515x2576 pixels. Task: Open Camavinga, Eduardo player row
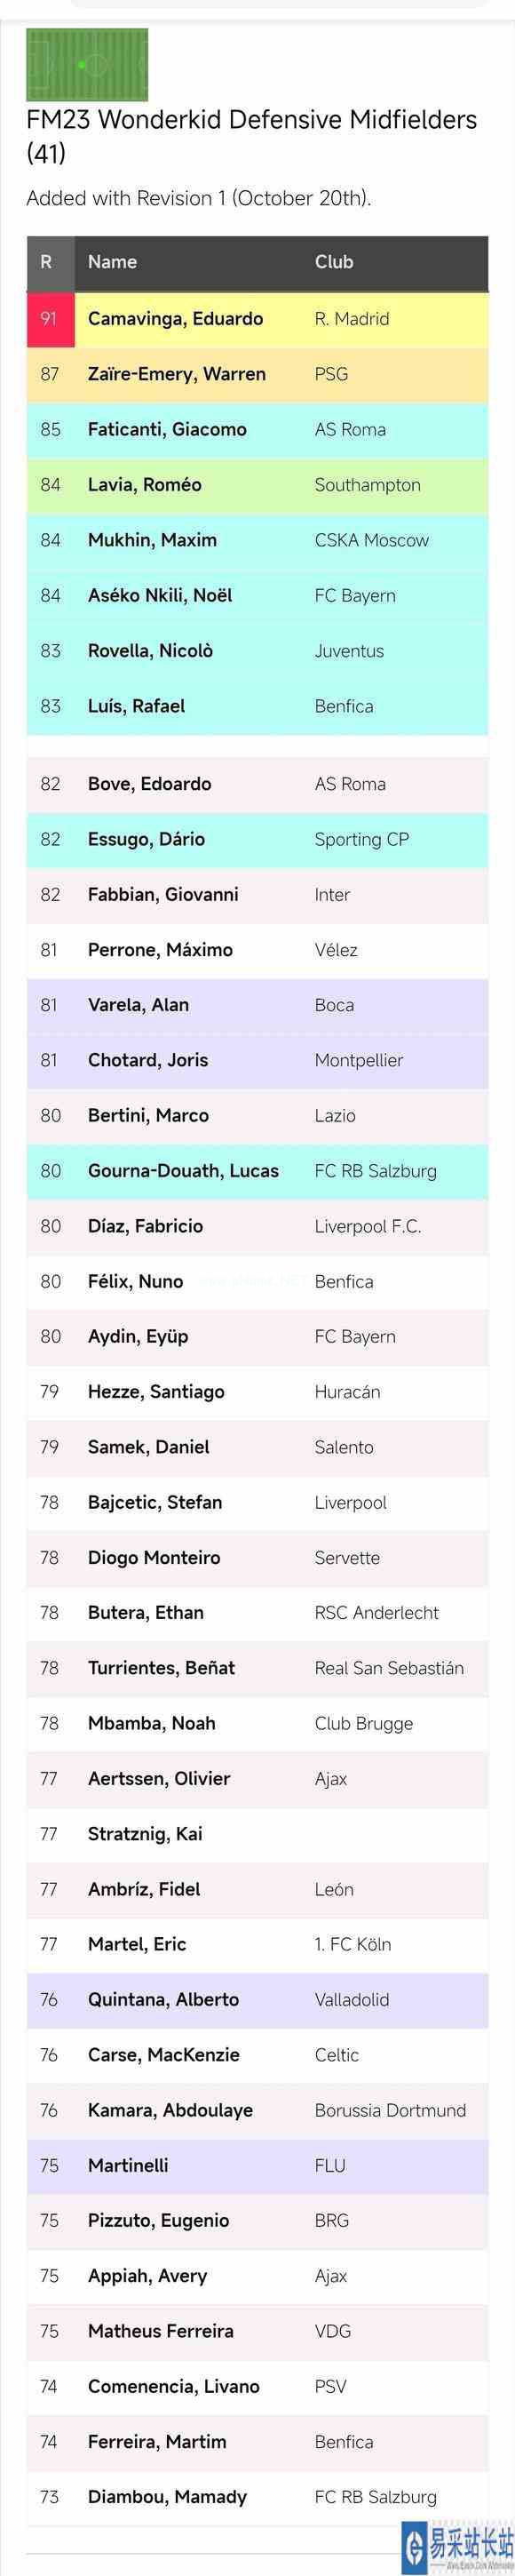tap(257, 319)
